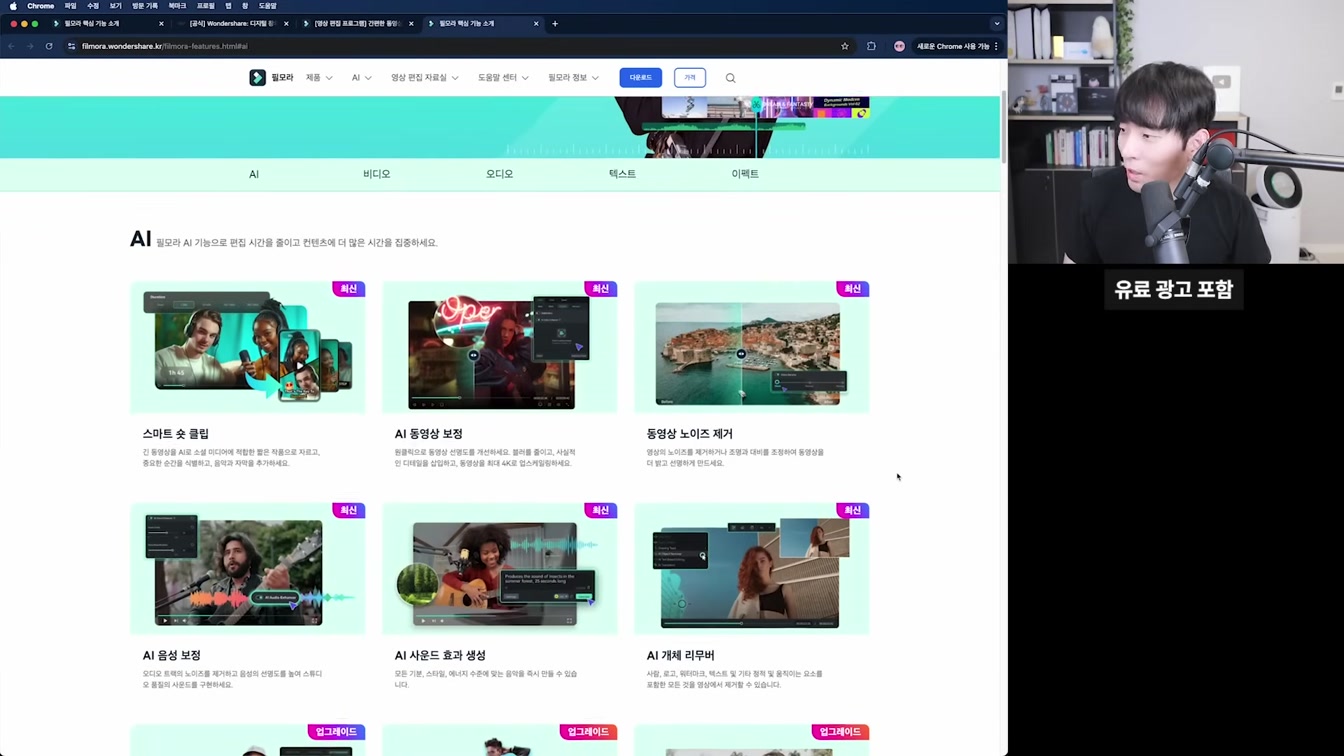Click the 가격 button
The image size is (1344, 756).
(x=690, y=77)
